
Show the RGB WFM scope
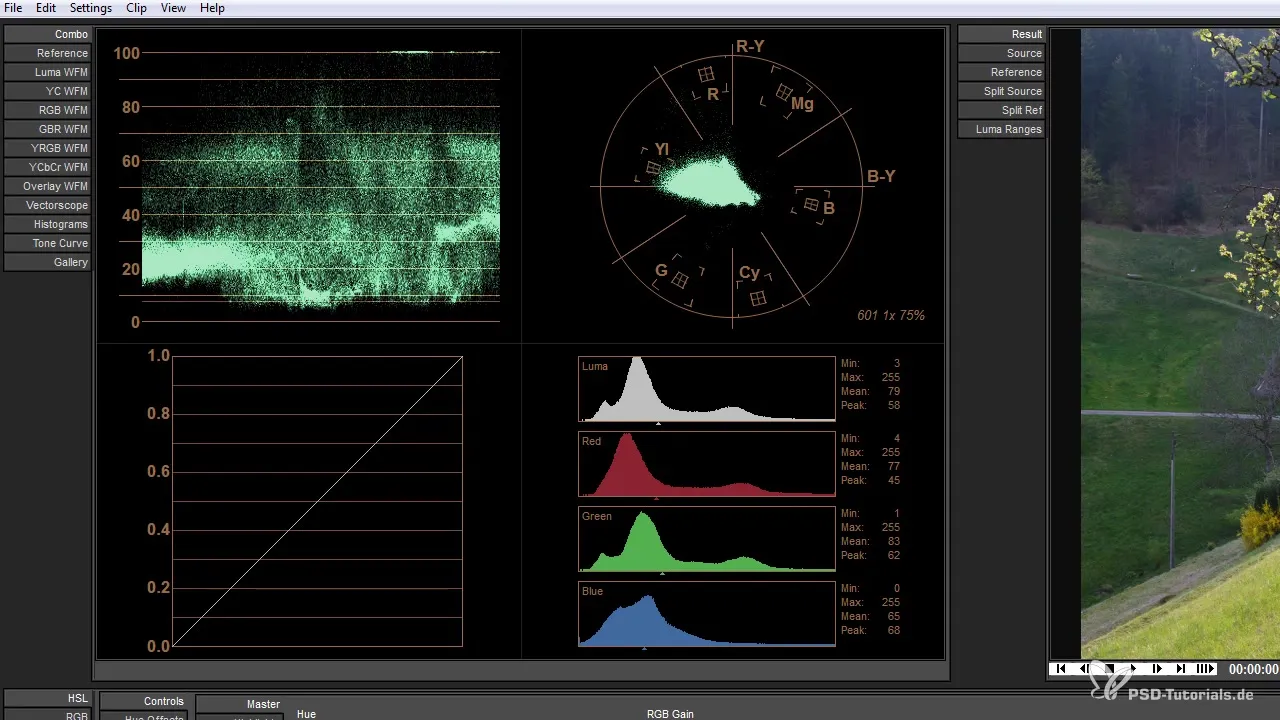(x=47, y=110)
